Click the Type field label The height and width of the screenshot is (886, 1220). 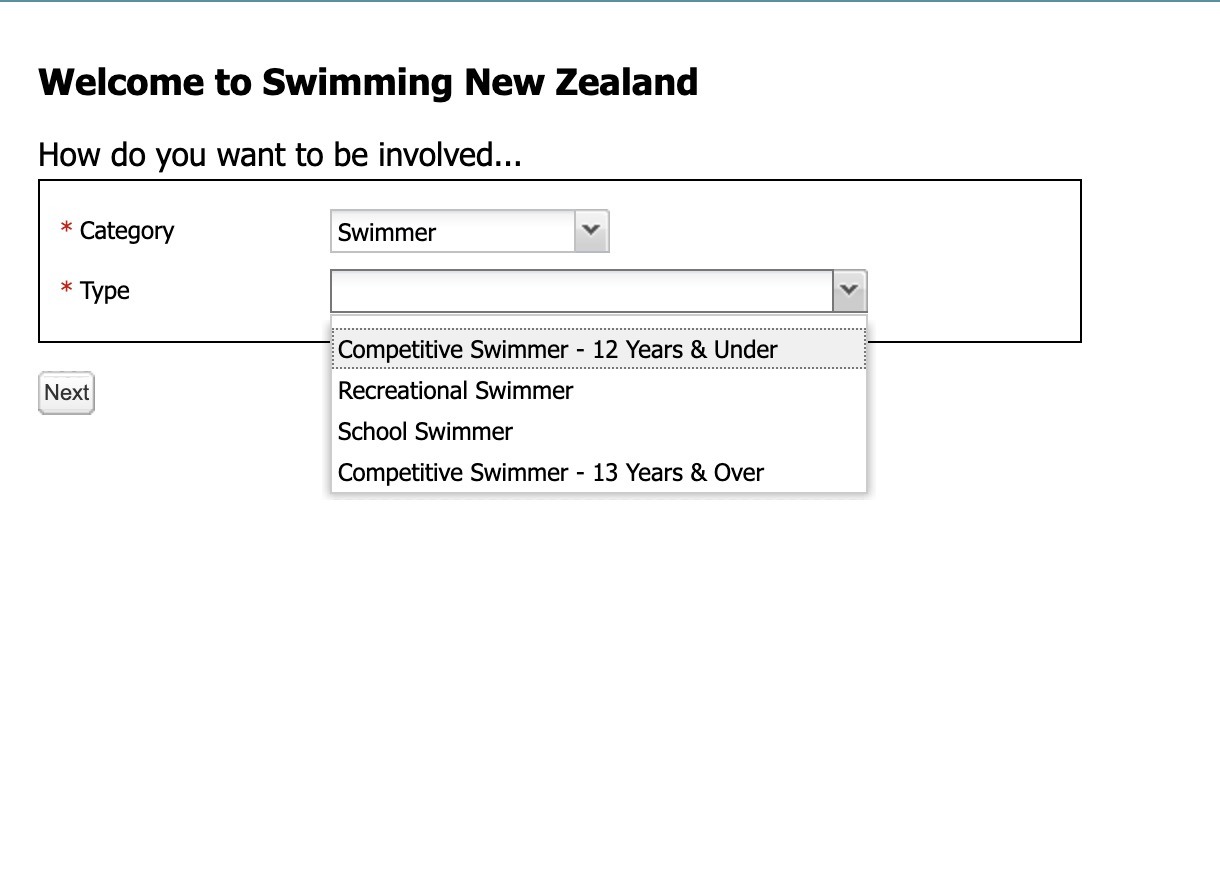105,291
